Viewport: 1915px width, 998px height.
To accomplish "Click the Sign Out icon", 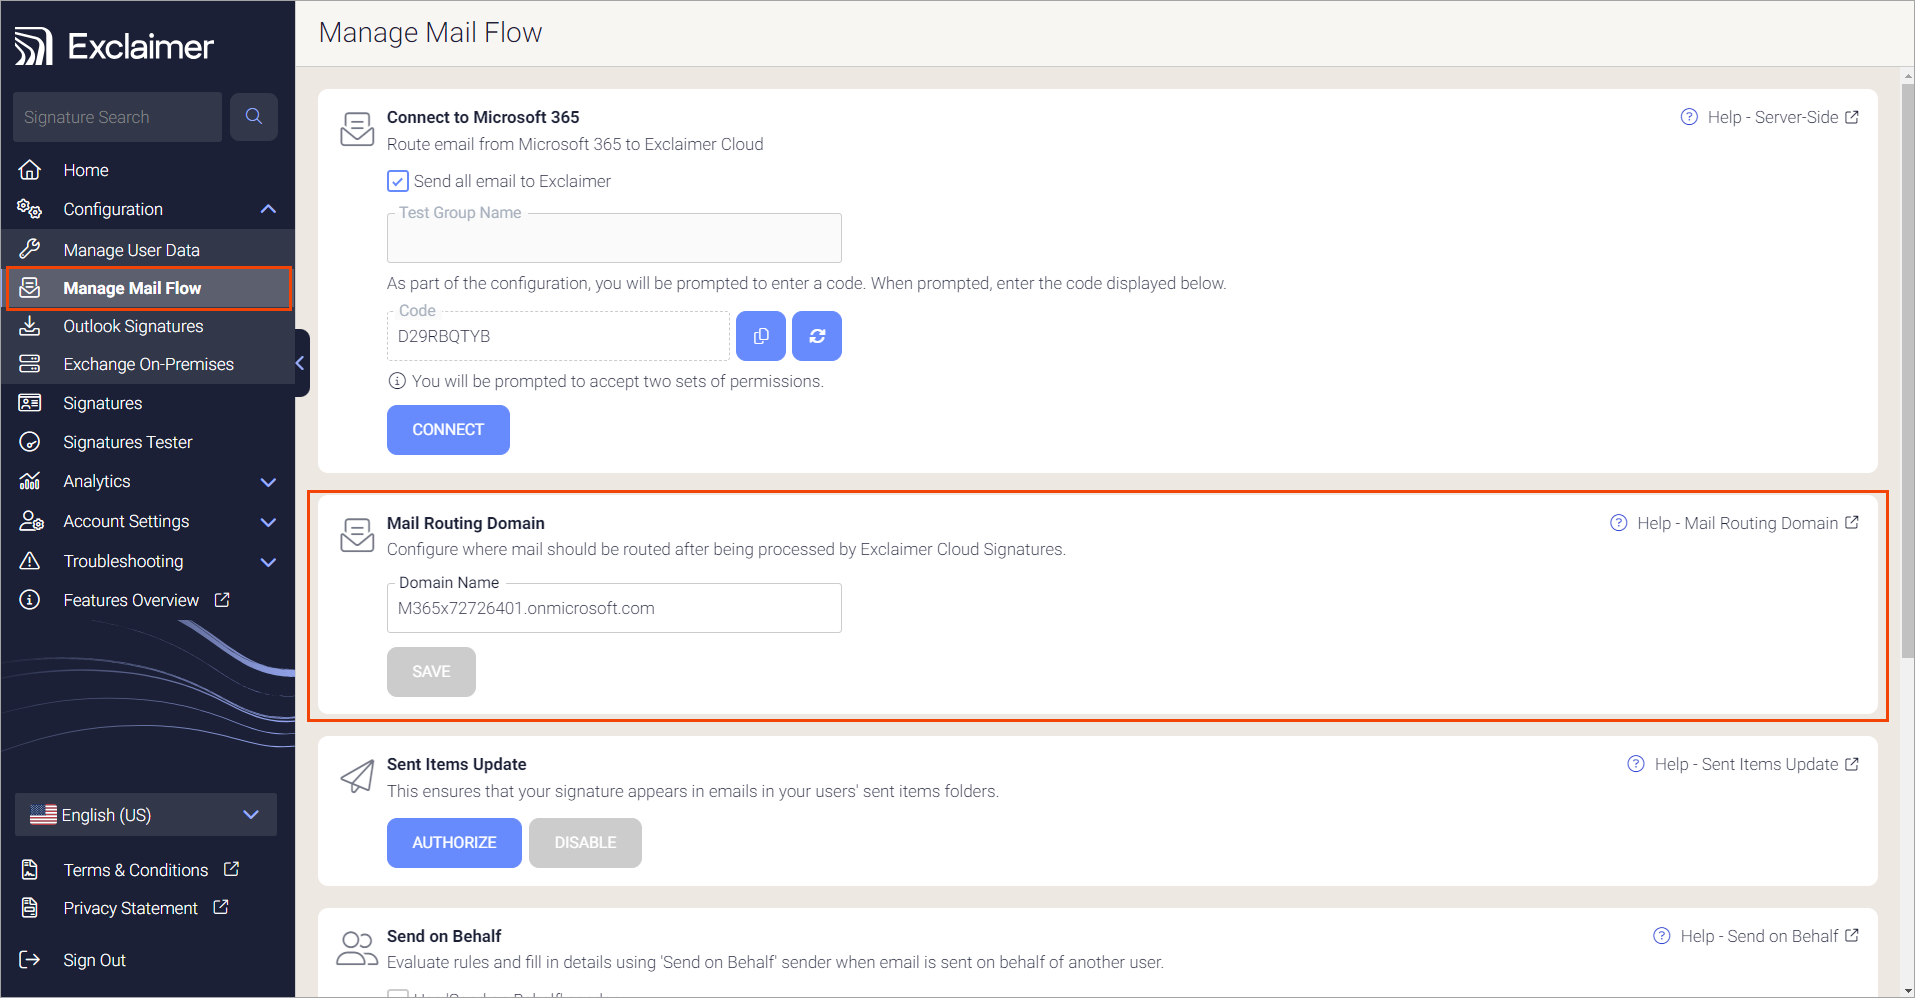I will tap(30, 960).
